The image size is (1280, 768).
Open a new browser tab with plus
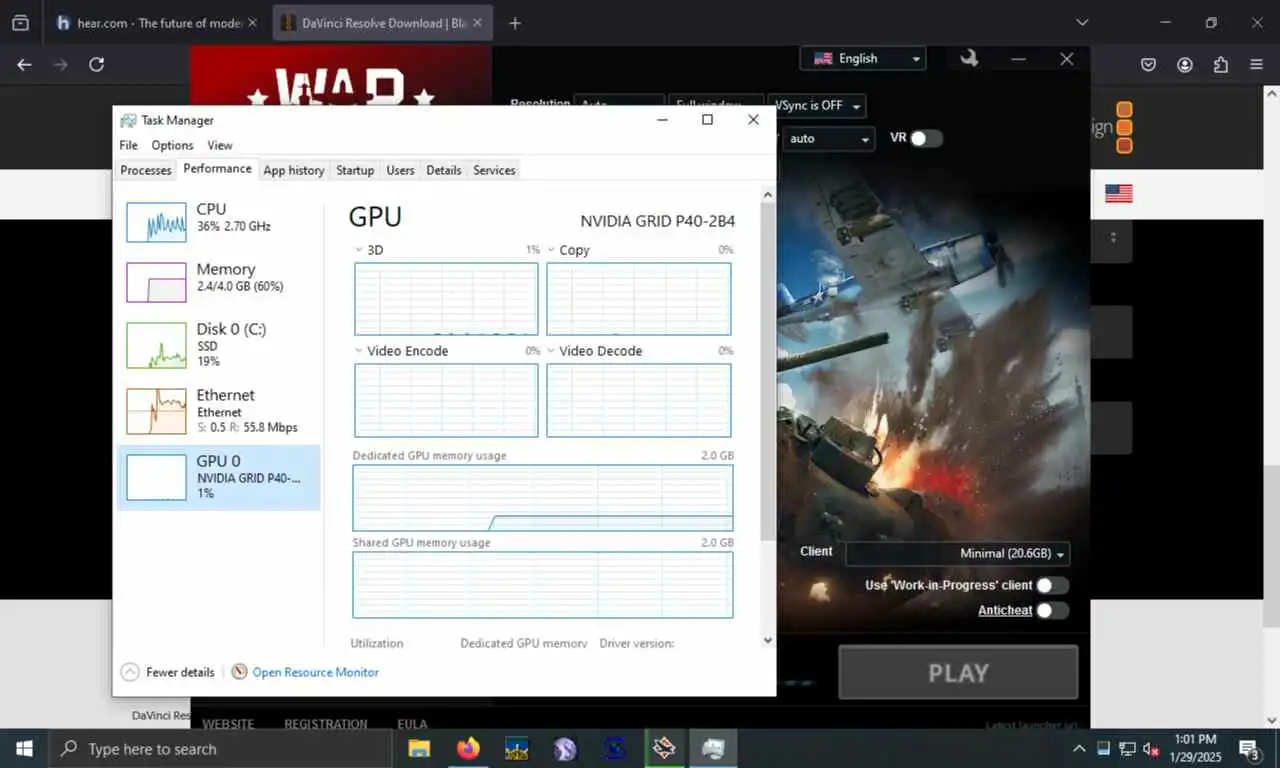pos(515,23)
